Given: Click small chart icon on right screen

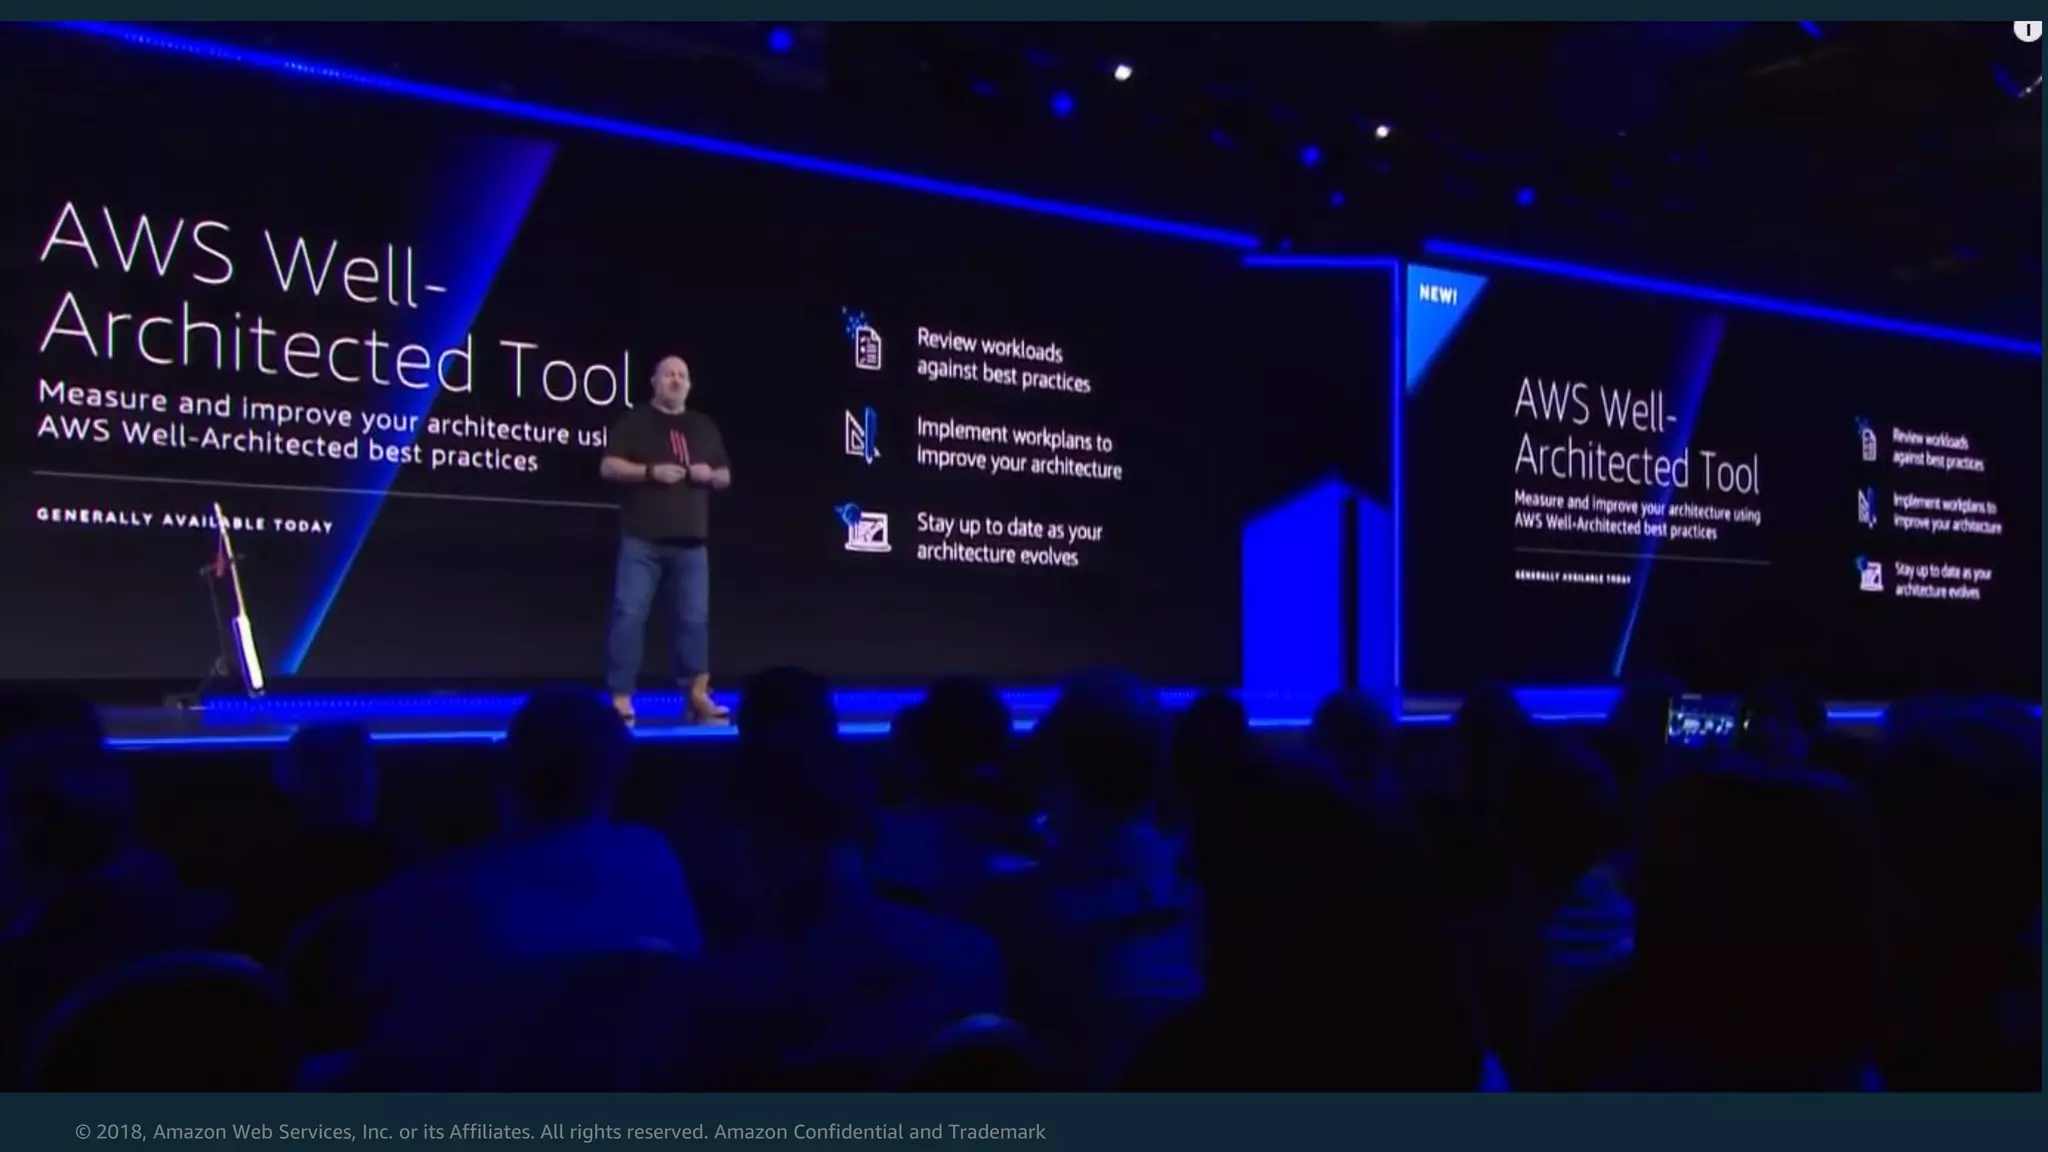Looking at the screenshot, I should pyautogui.click(x=1870, y=575).
